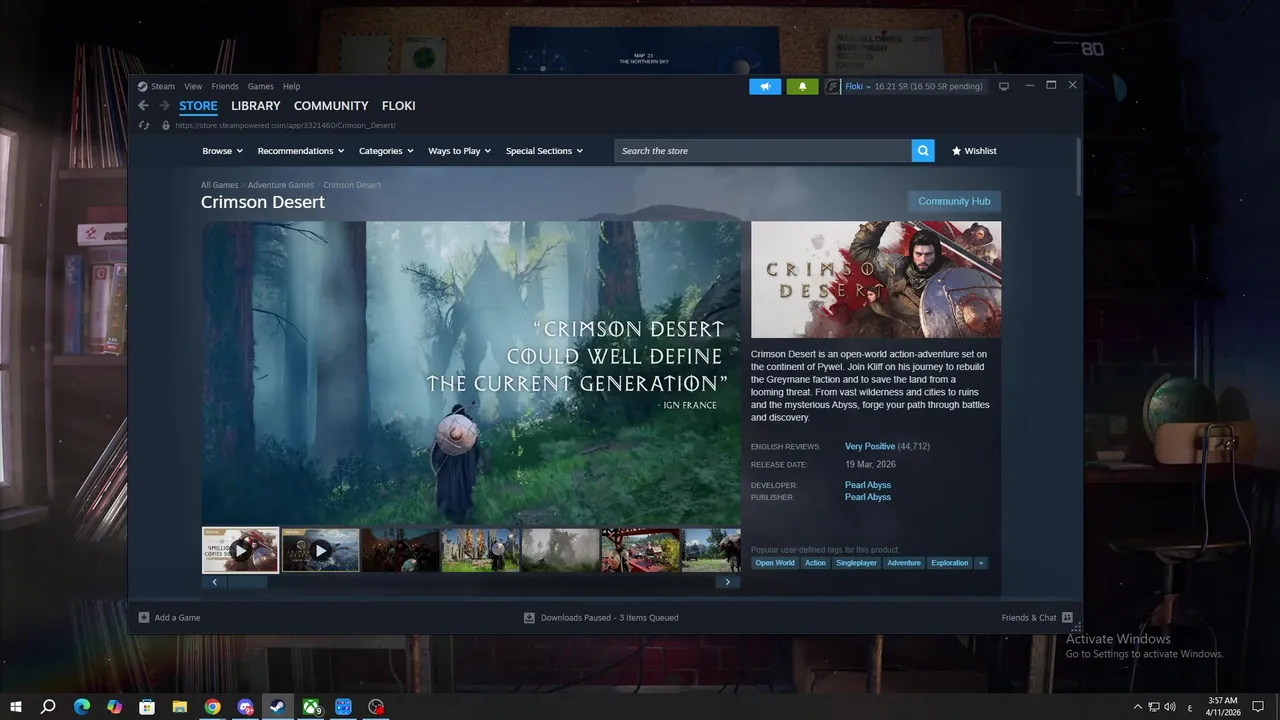Open the Xbox app on taskbar
Viewport: 1280px width, 720px height.
312,707
